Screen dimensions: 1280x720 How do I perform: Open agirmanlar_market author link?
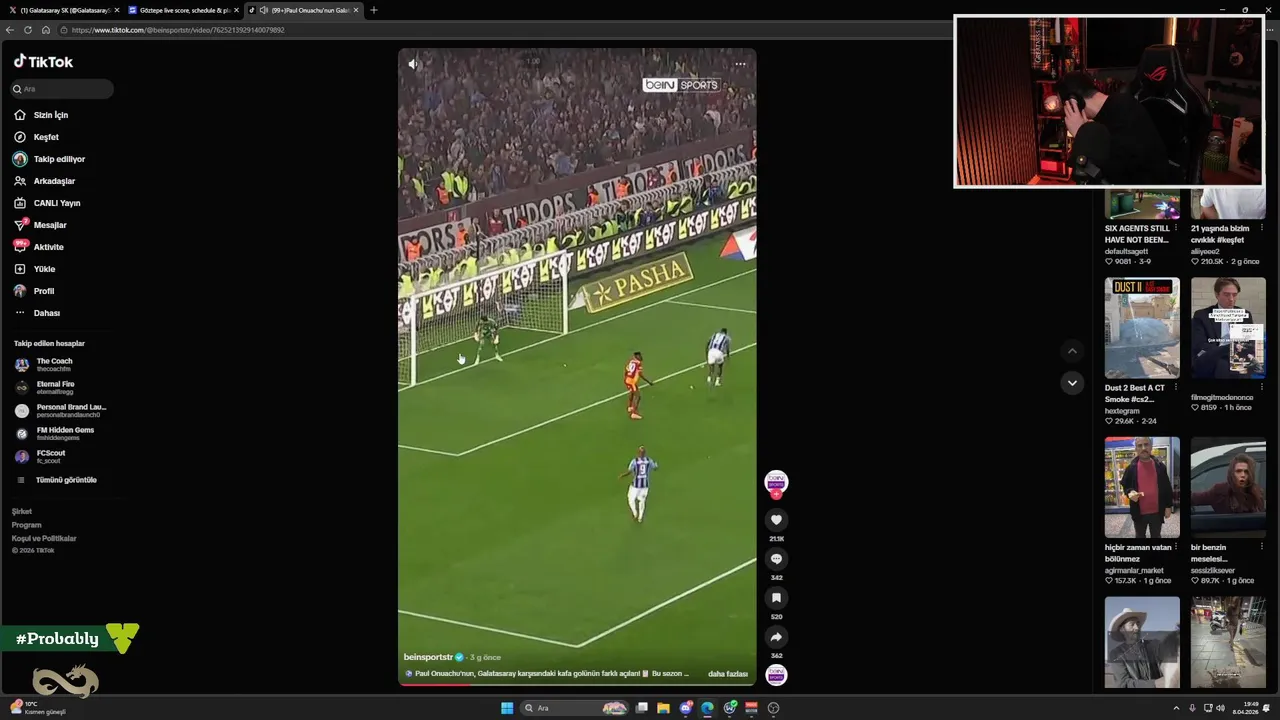pos(1134,570)
